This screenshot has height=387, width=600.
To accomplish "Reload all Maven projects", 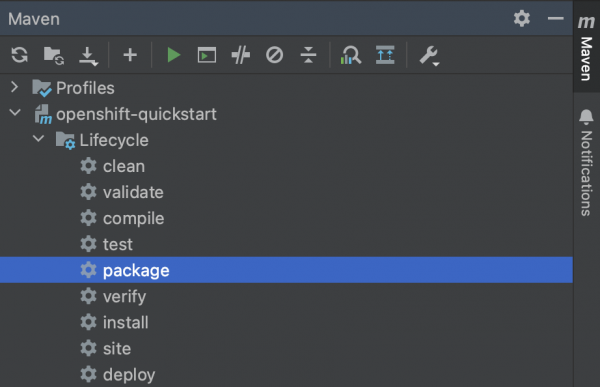I will click(x=19, y=55).
